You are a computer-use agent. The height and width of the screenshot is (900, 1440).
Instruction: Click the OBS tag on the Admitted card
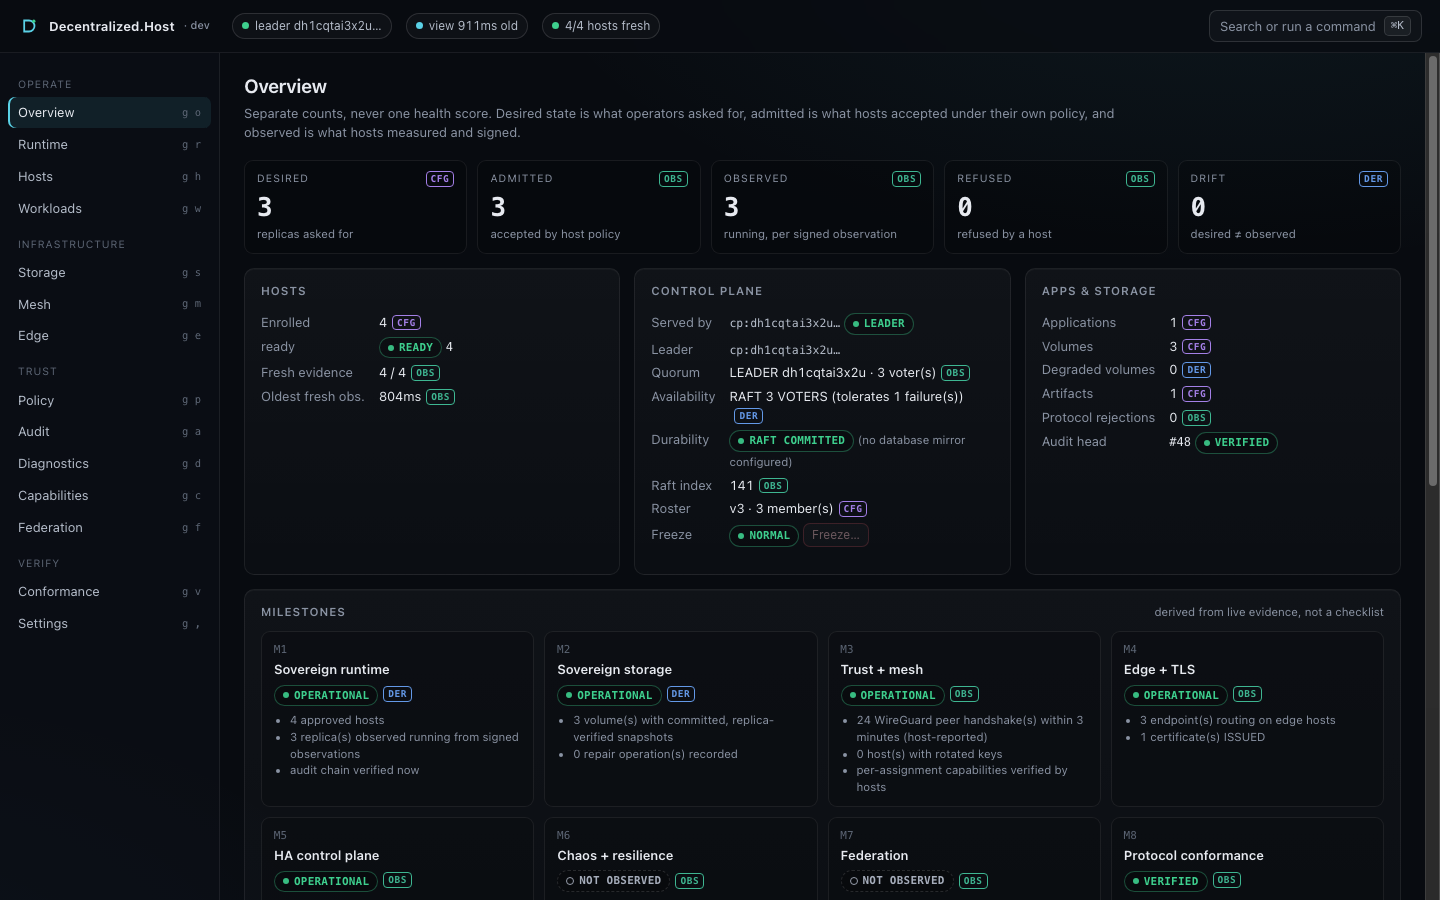[x=673, y=179]
